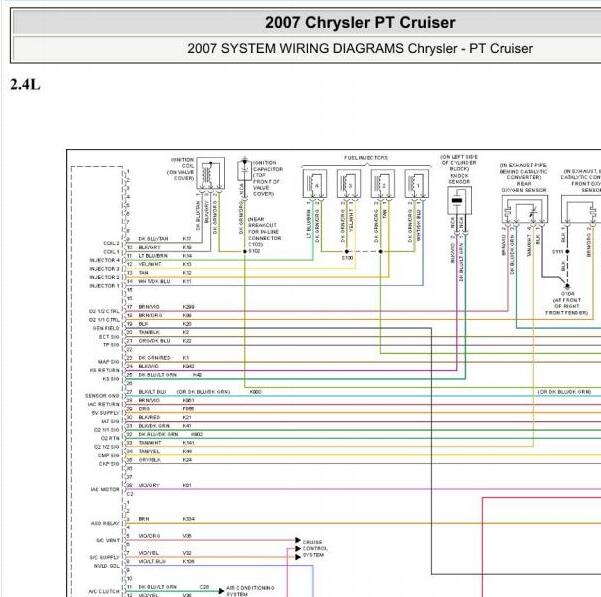Click the 'MAP SIG' pin label
Image resolution: width=601 pixels, height=597 pixels.
pyautogui.click(x=109, y=362)
